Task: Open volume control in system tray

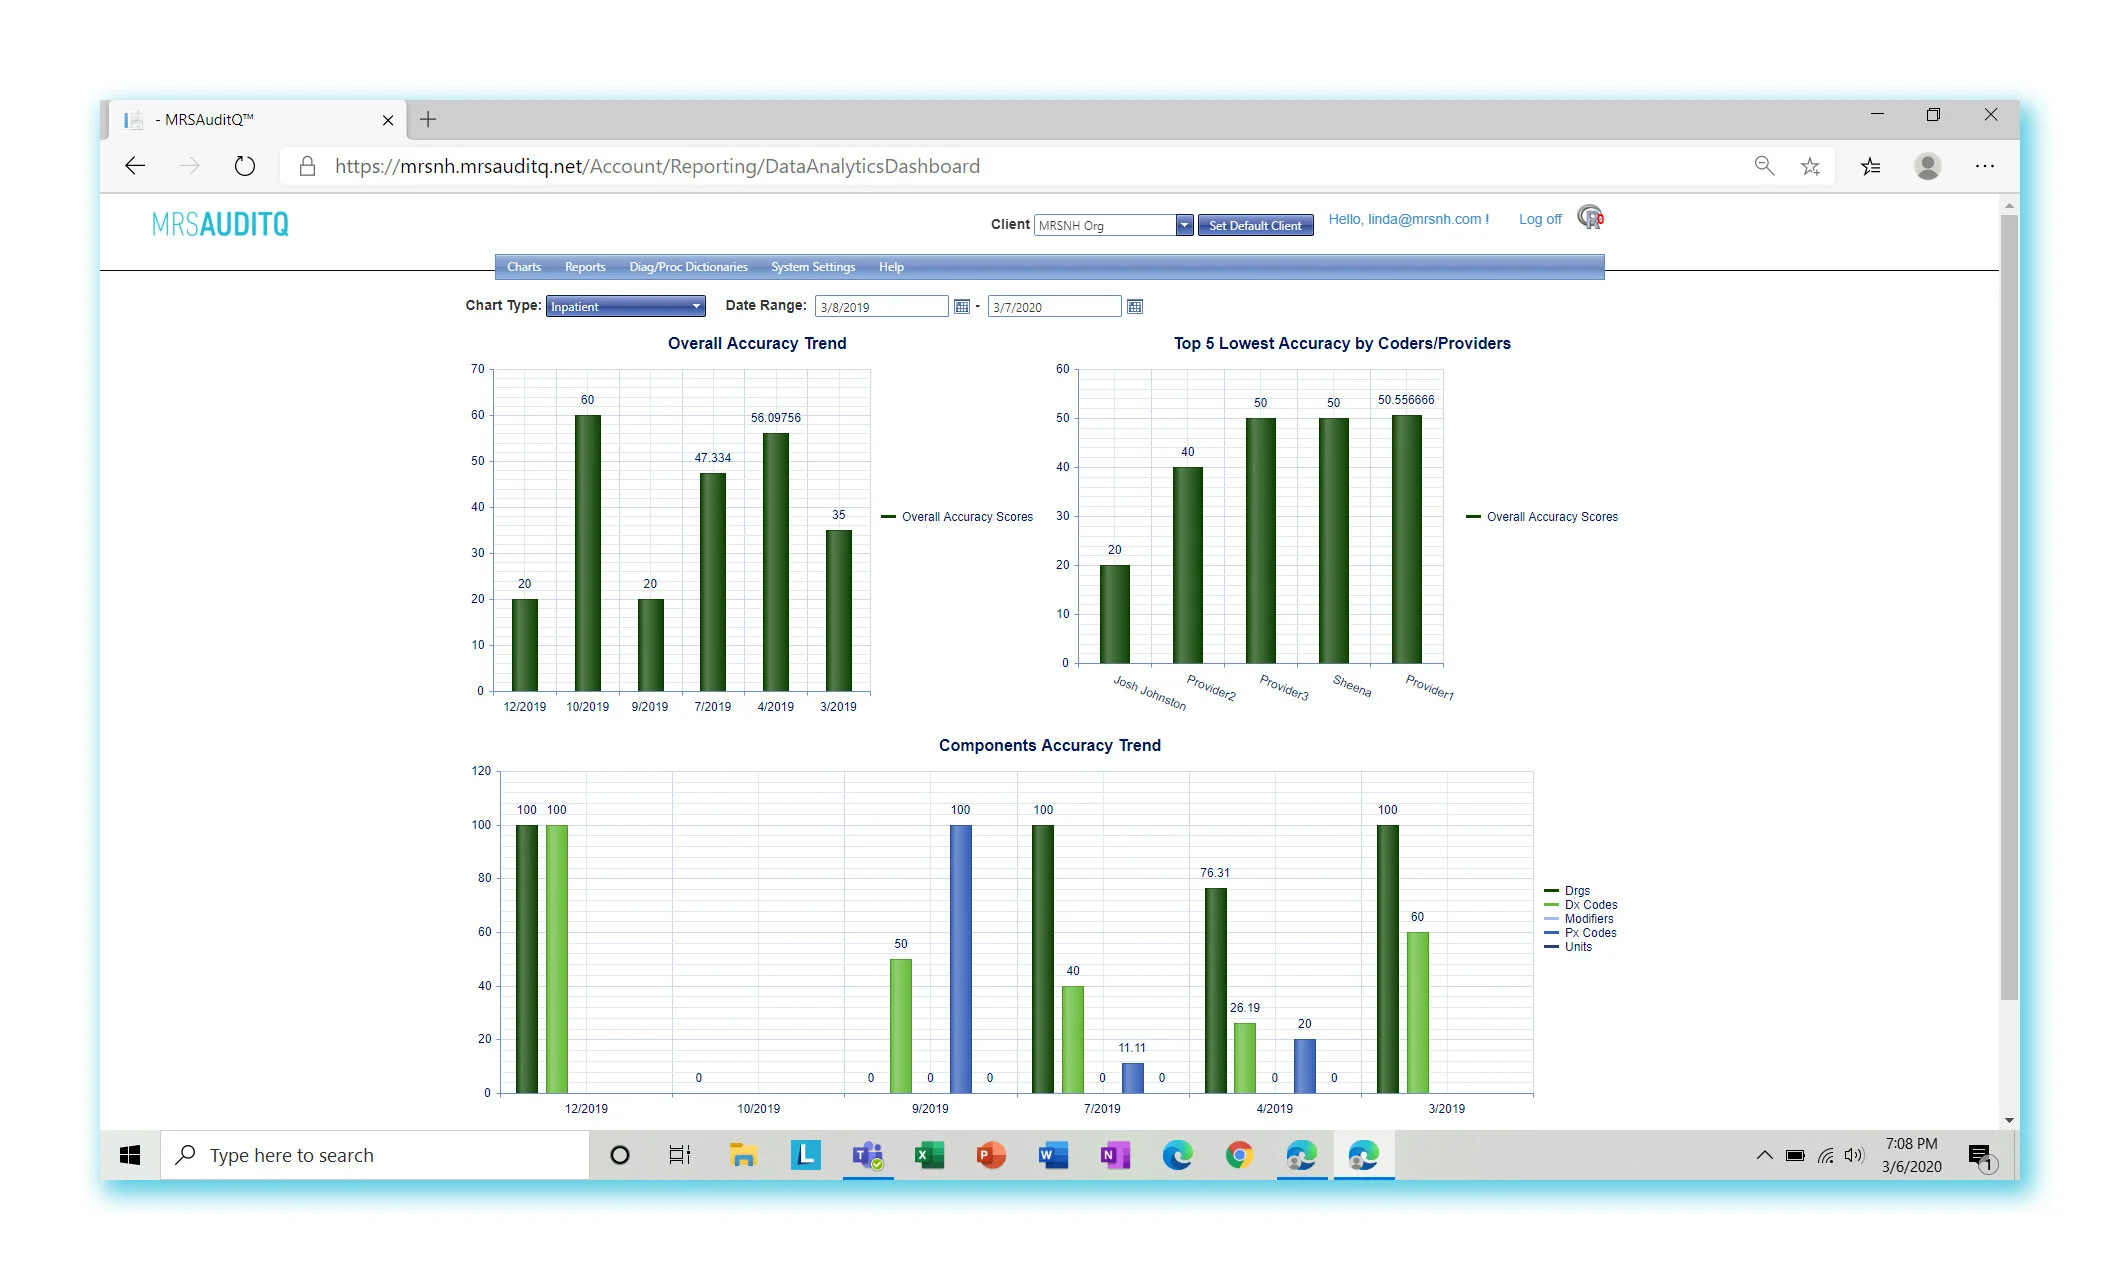Action: (x=1854, y=1155)
